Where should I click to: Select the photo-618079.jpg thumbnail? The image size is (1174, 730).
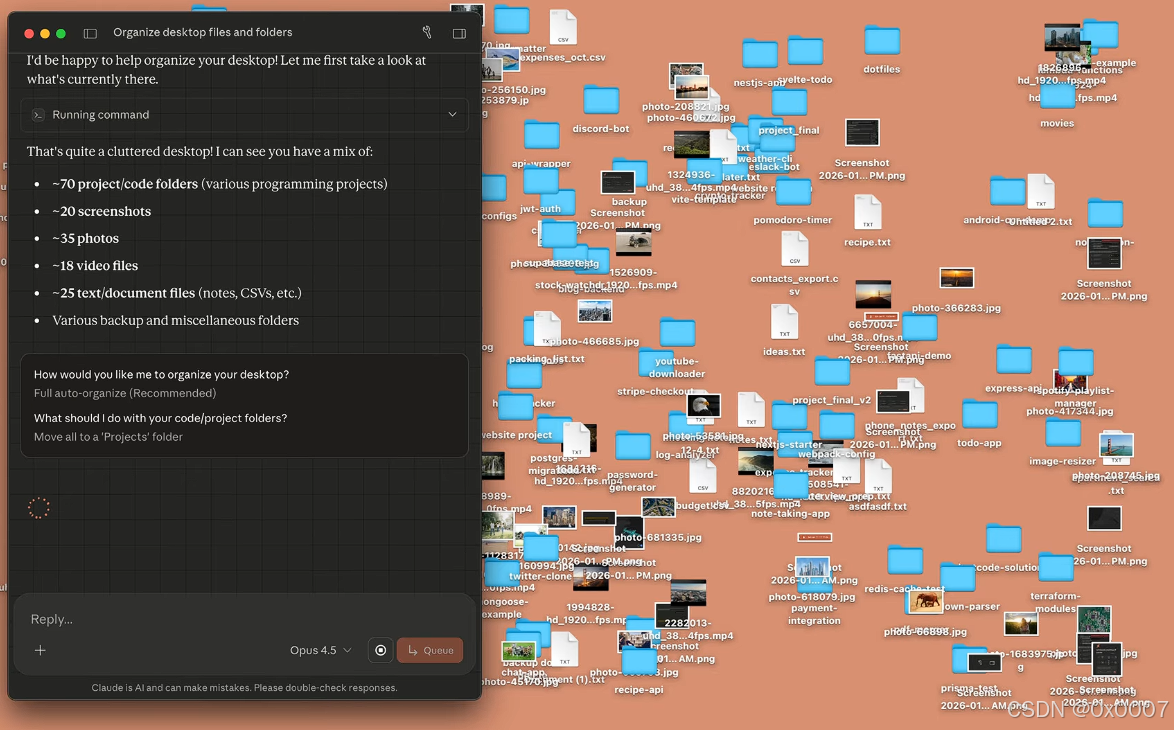tap(812, 569)
